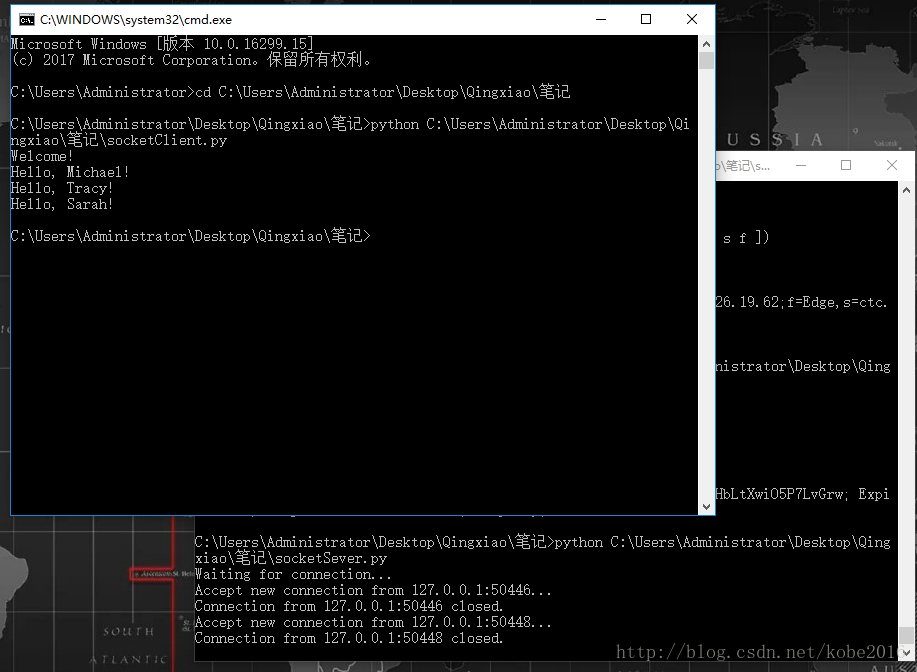This screenshot has width=917, height=672.
Task: Click 'Accept new connection from 127.0.0.1:50446...' line
Action: pos(373,590)
